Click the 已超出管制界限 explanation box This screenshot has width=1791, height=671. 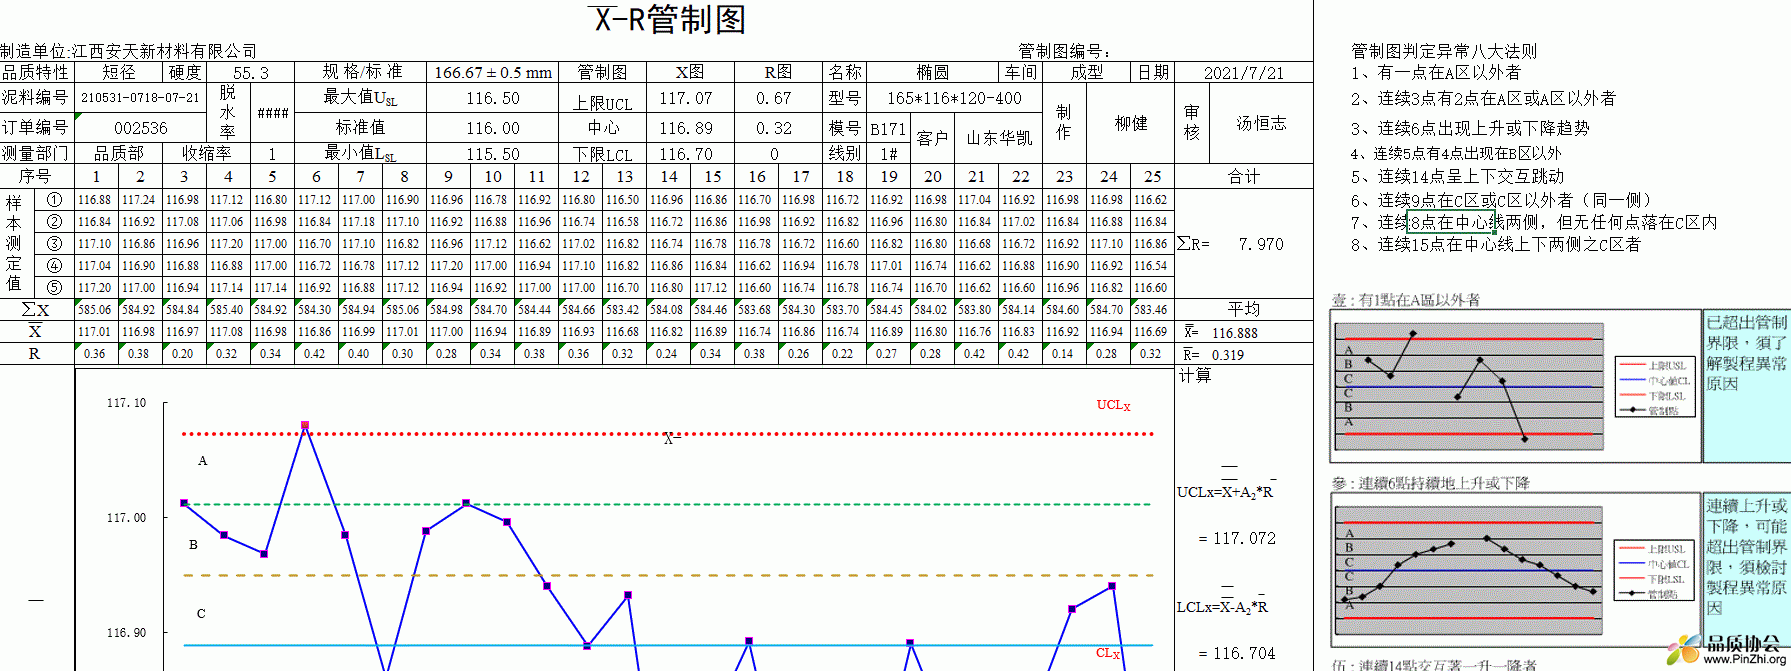point(1746,385)
